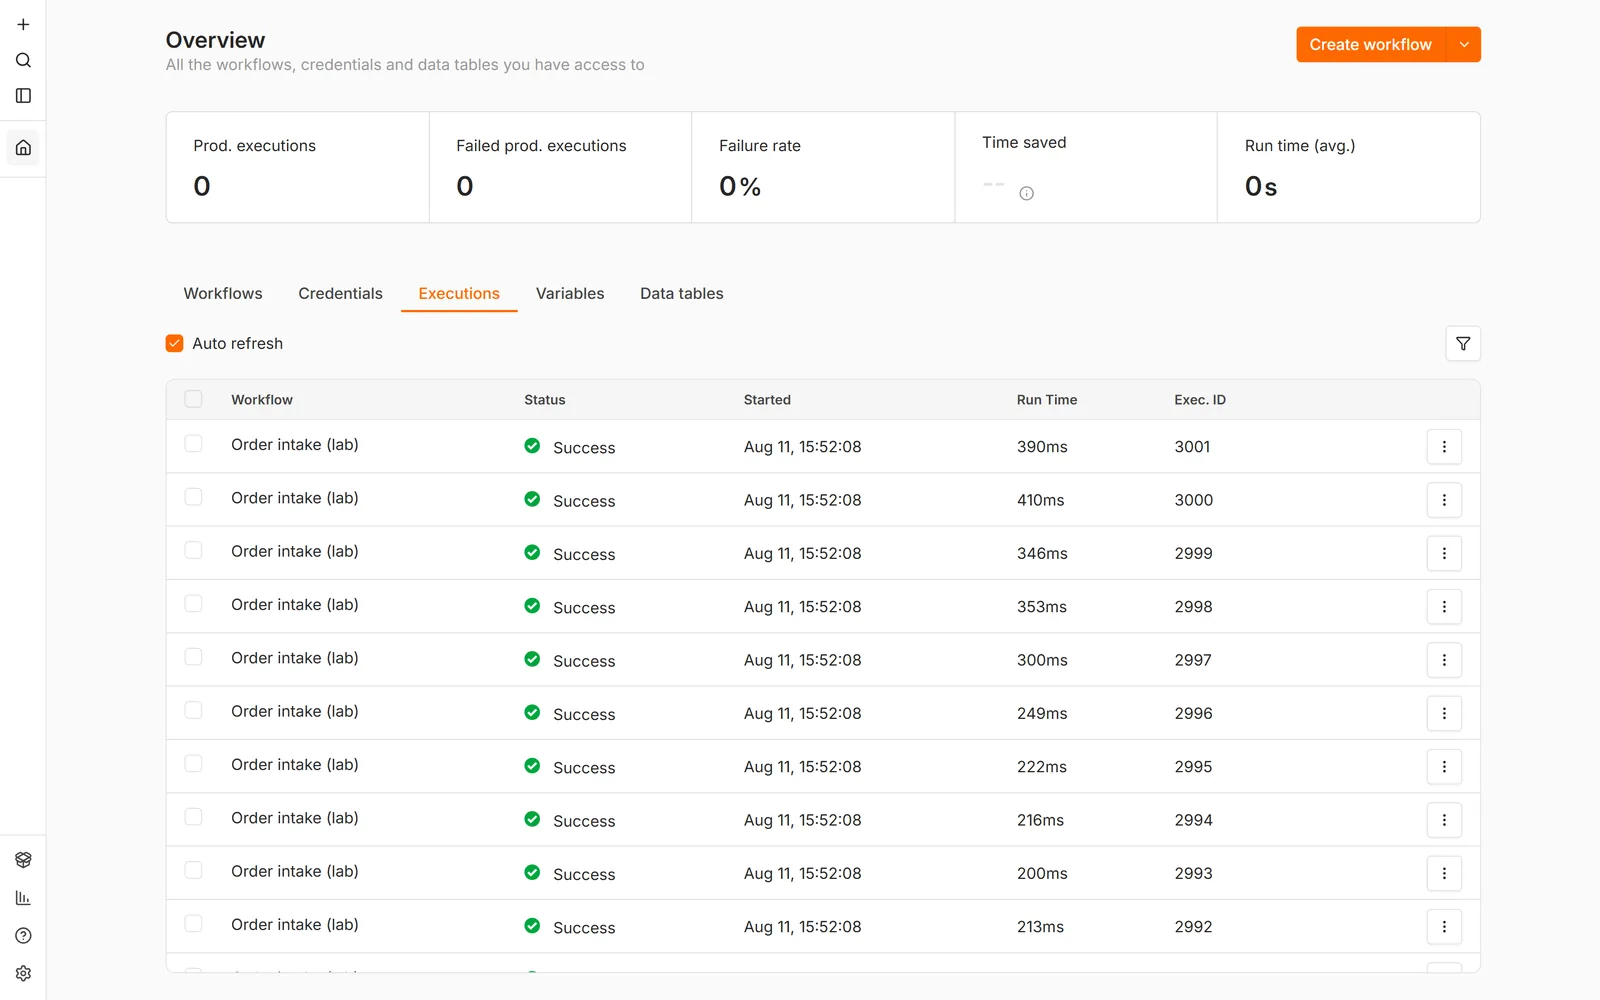
Task: Open the stacked boxes icon in lower sidebar
Action: (x=23, y=860)
